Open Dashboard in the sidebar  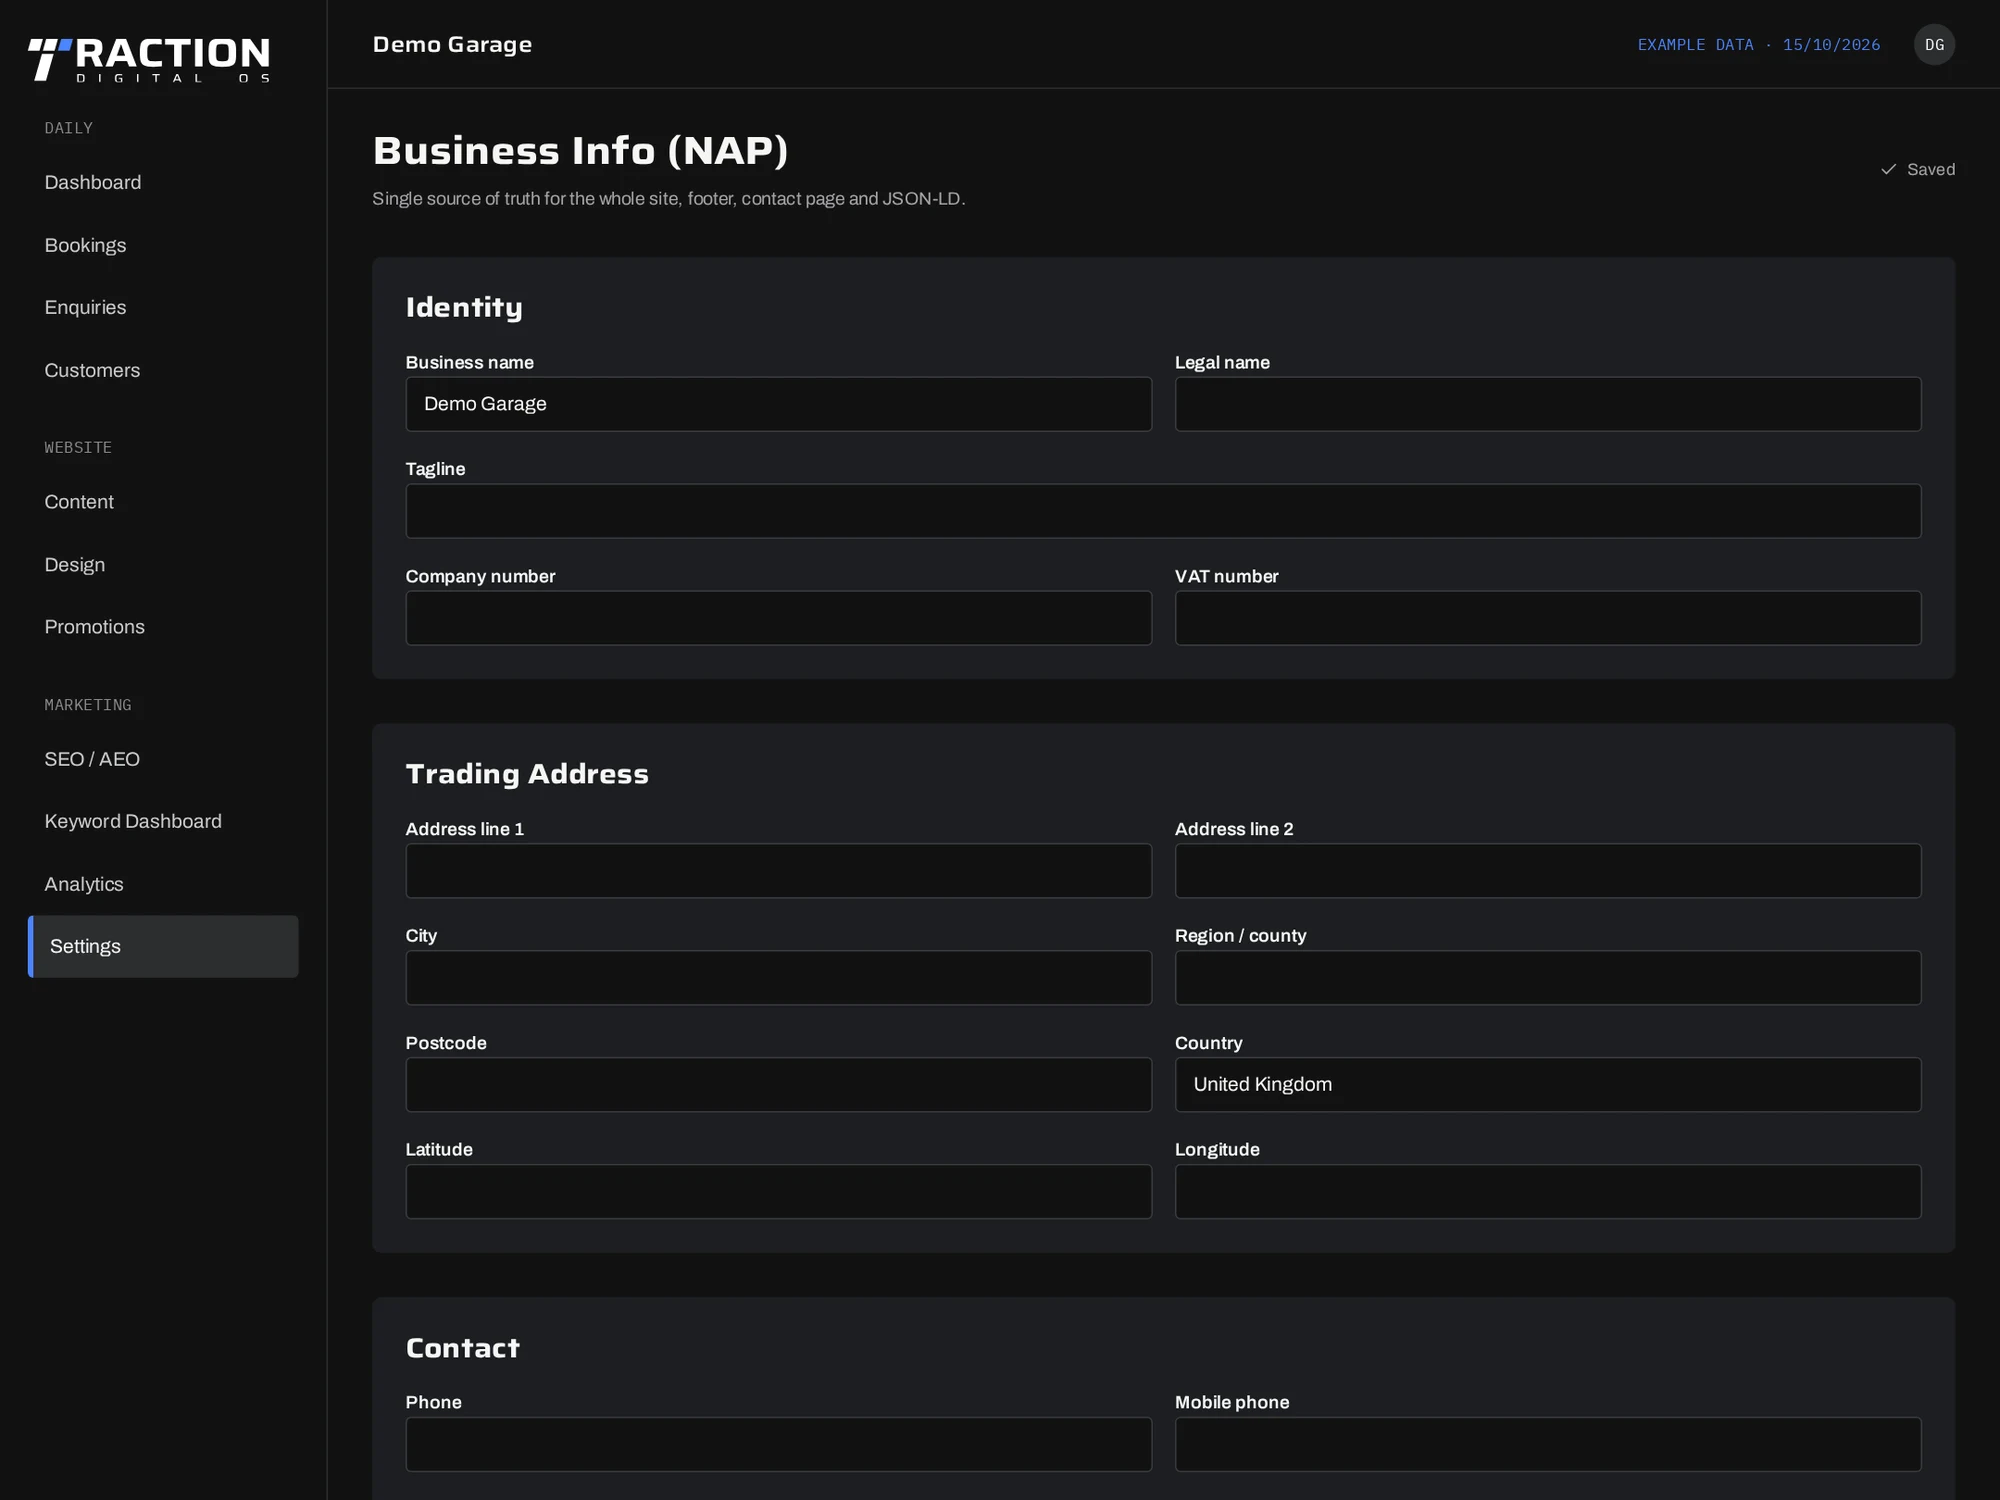point(163,182)
